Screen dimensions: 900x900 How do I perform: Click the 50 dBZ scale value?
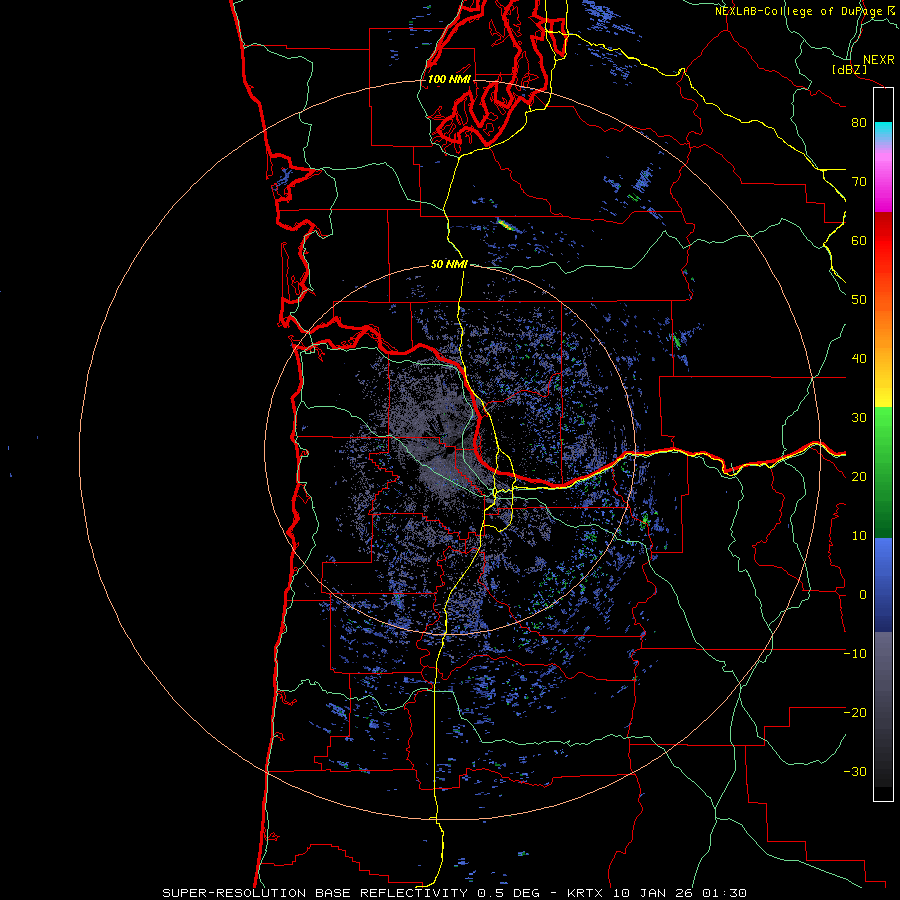point(859,300)
